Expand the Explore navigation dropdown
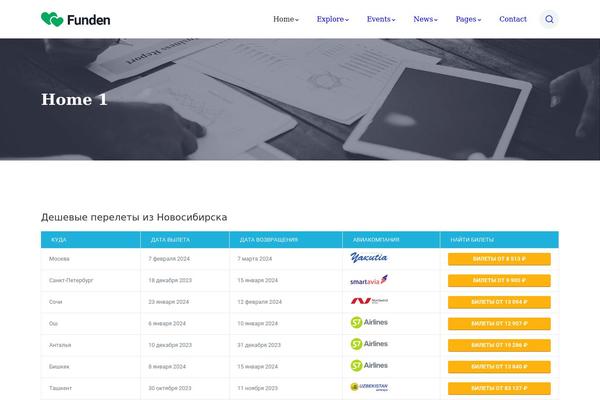The width and height of the screenshot is (600, 400). (333, 19)
